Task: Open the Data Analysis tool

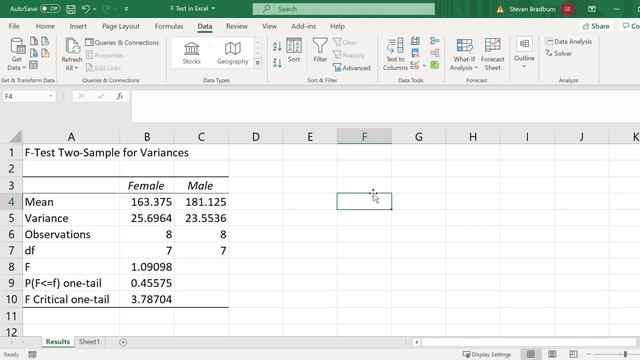Action: click(x=569, y=42)
